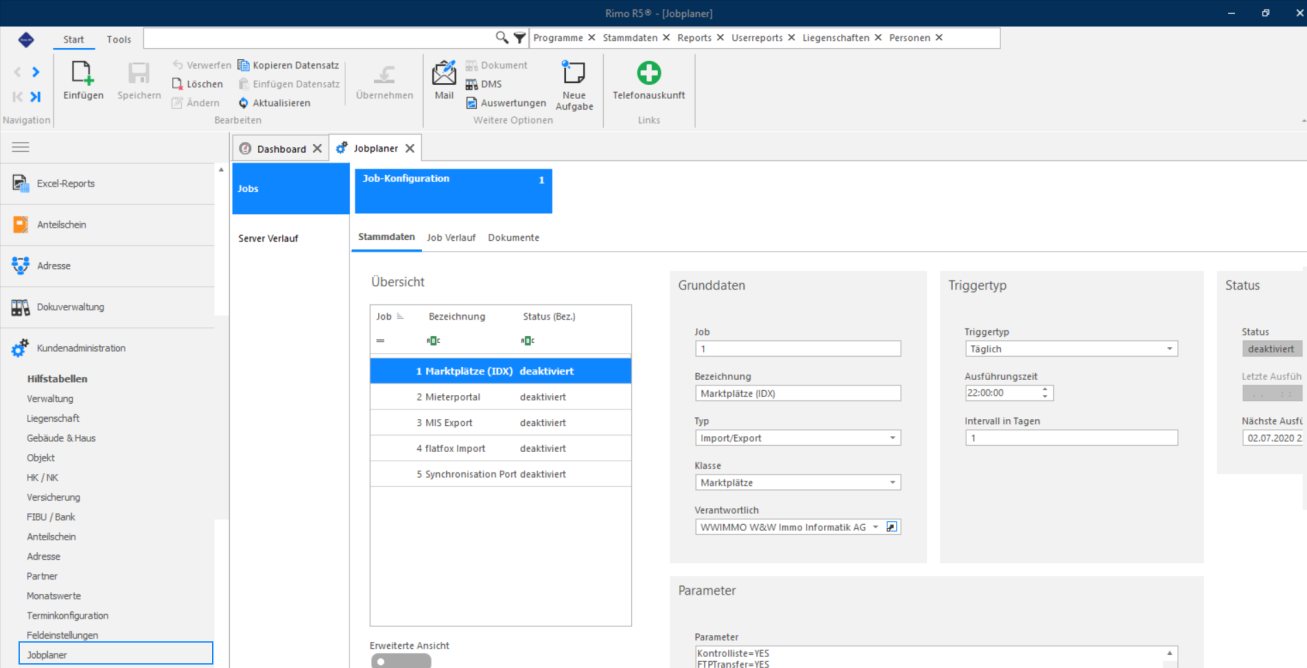The image size is (1307, 668).
Task: Open Auswertungen in Weitere Optionen
Action: pos(506,103)
